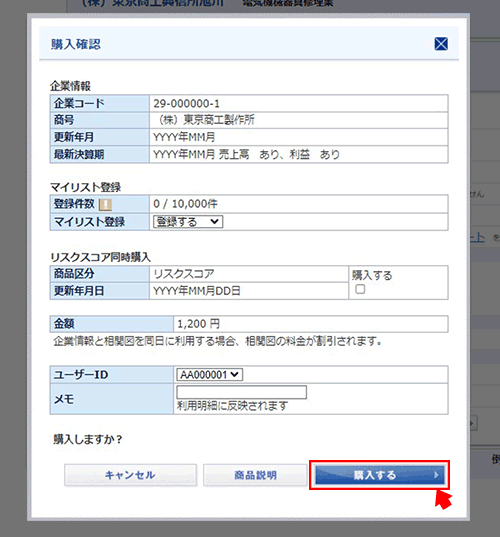This screenshot has width=500, height=537.
Task: Close the 購入確認 dialog with X icon
Action: point(441,44)
